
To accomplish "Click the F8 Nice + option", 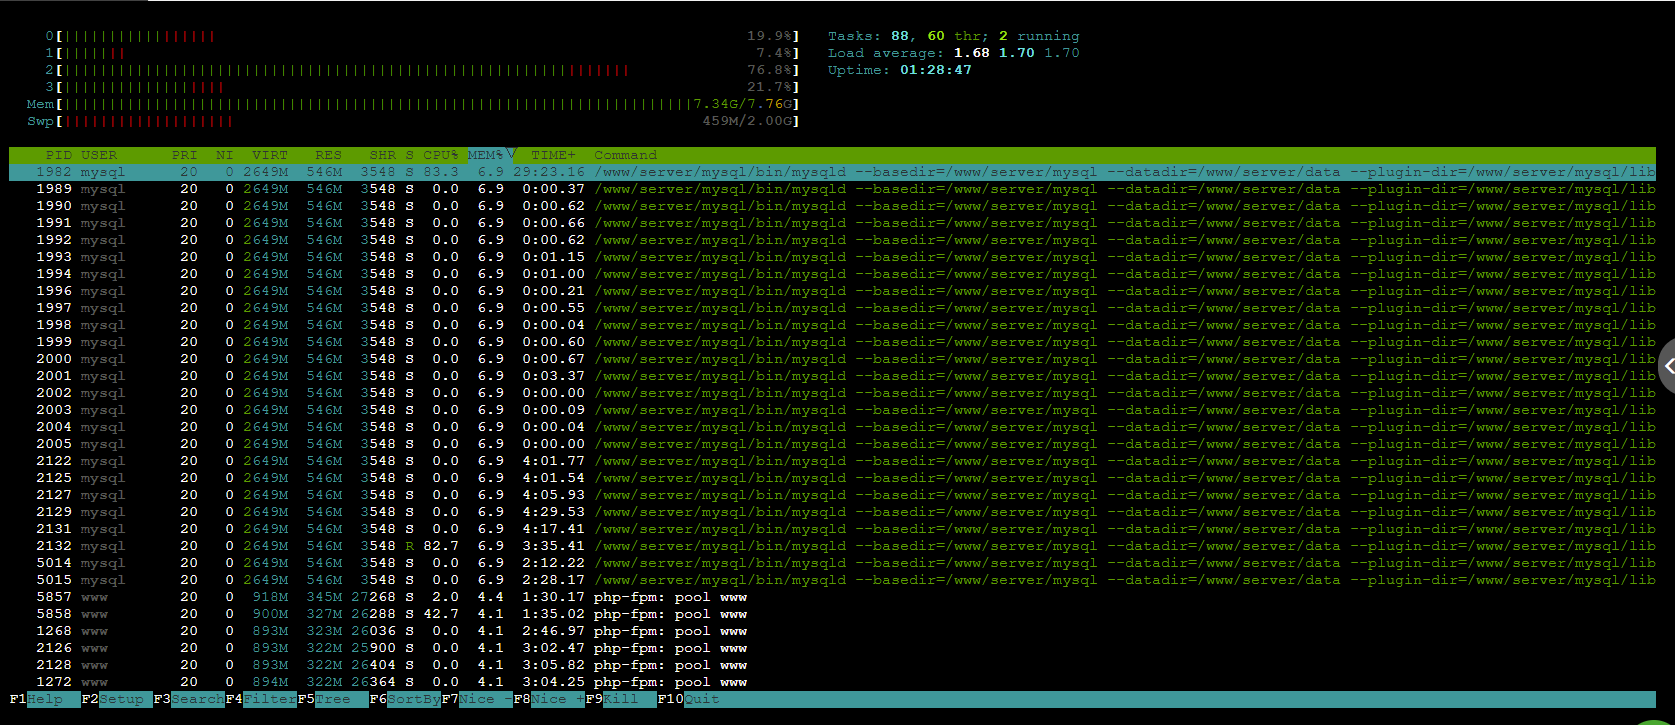I will [549, 699].
